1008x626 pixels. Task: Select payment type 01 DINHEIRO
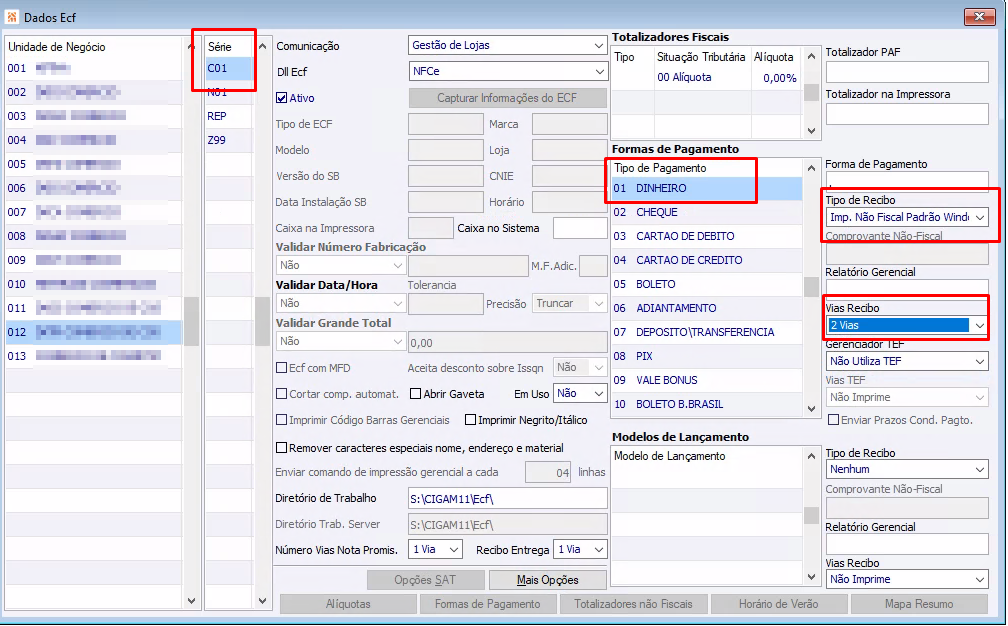click(706, 189)
